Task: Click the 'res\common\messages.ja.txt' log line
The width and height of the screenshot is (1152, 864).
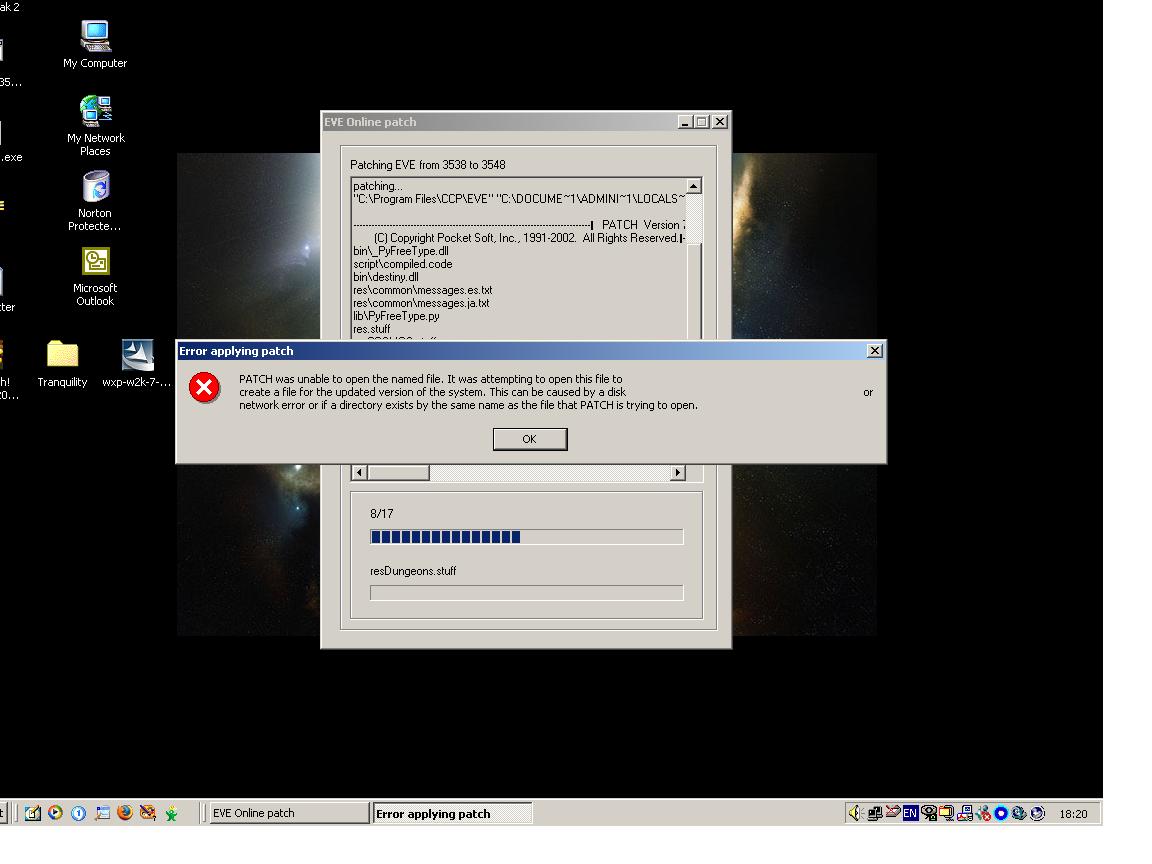Action: click(x=421, y=303)
